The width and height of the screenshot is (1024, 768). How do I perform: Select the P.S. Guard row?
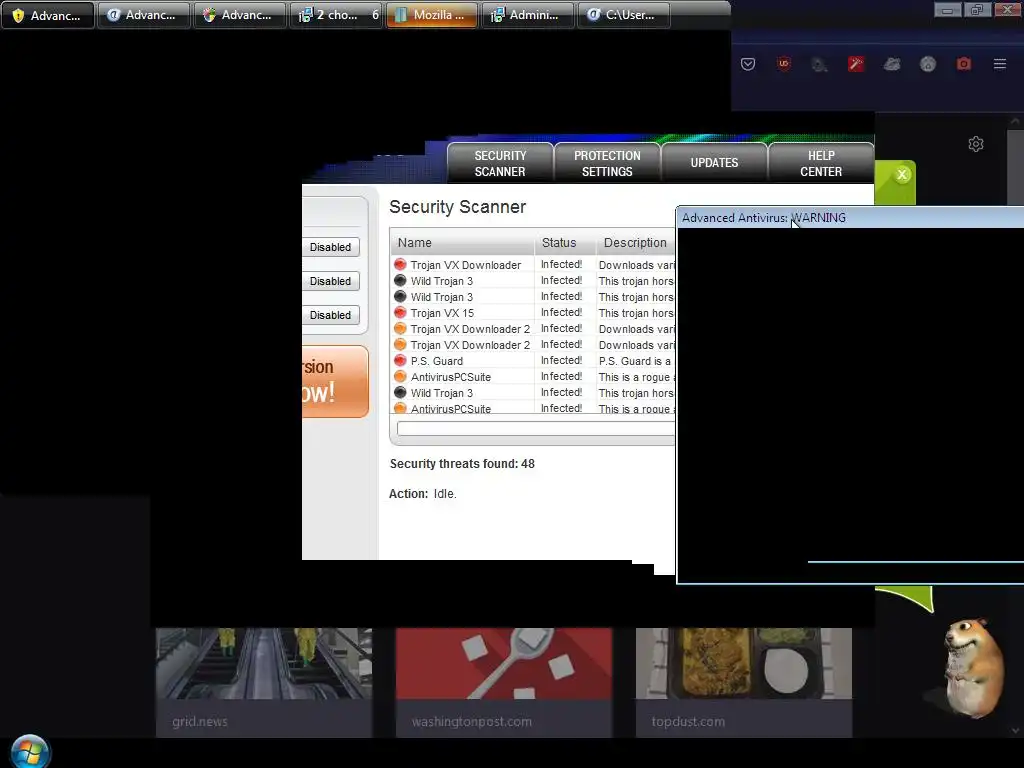533,361
